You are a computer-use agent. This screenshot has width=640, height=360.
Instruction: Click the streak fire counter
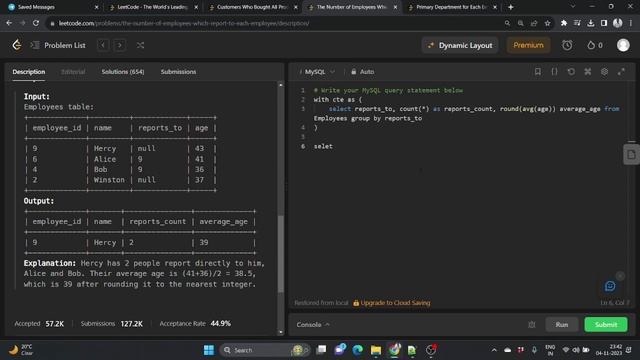click(x=595, y=45)
